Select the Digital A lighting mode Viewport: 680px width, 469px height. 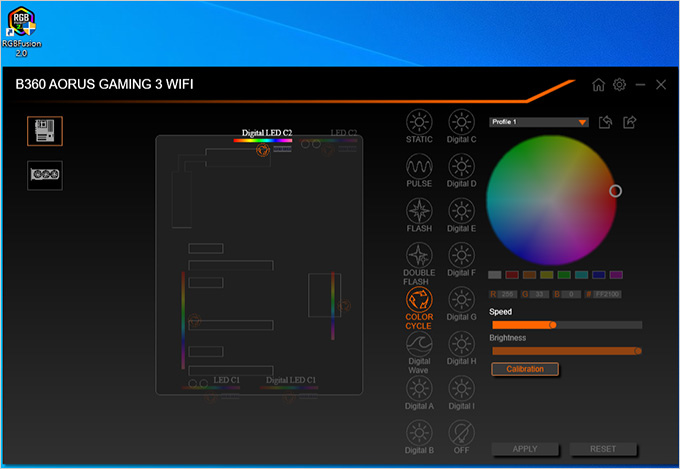[419, 393]
